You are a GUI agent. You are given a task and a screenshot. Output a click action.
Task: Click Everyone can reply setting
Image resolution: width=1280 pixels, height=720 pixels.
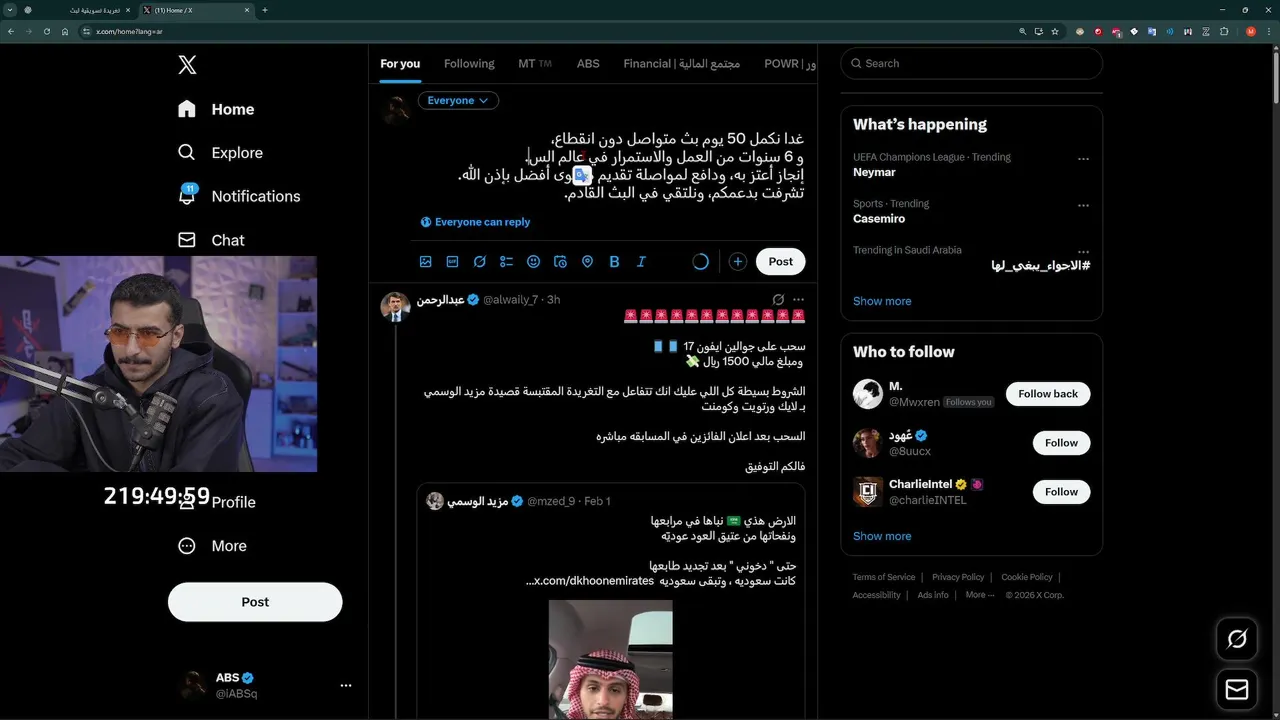coord(476,222)
